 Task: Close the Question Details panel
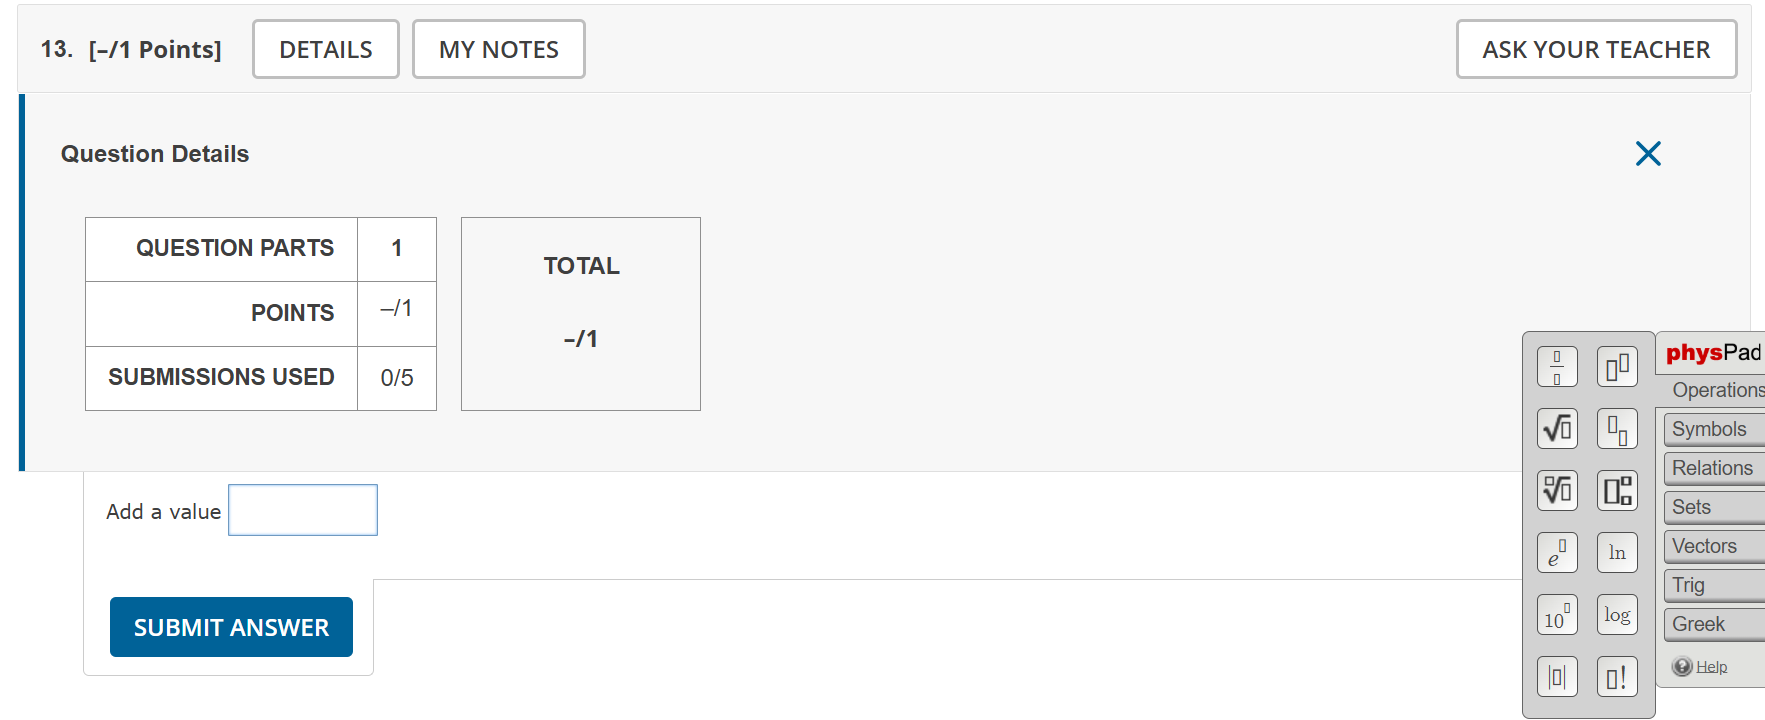click(1648, 153)
